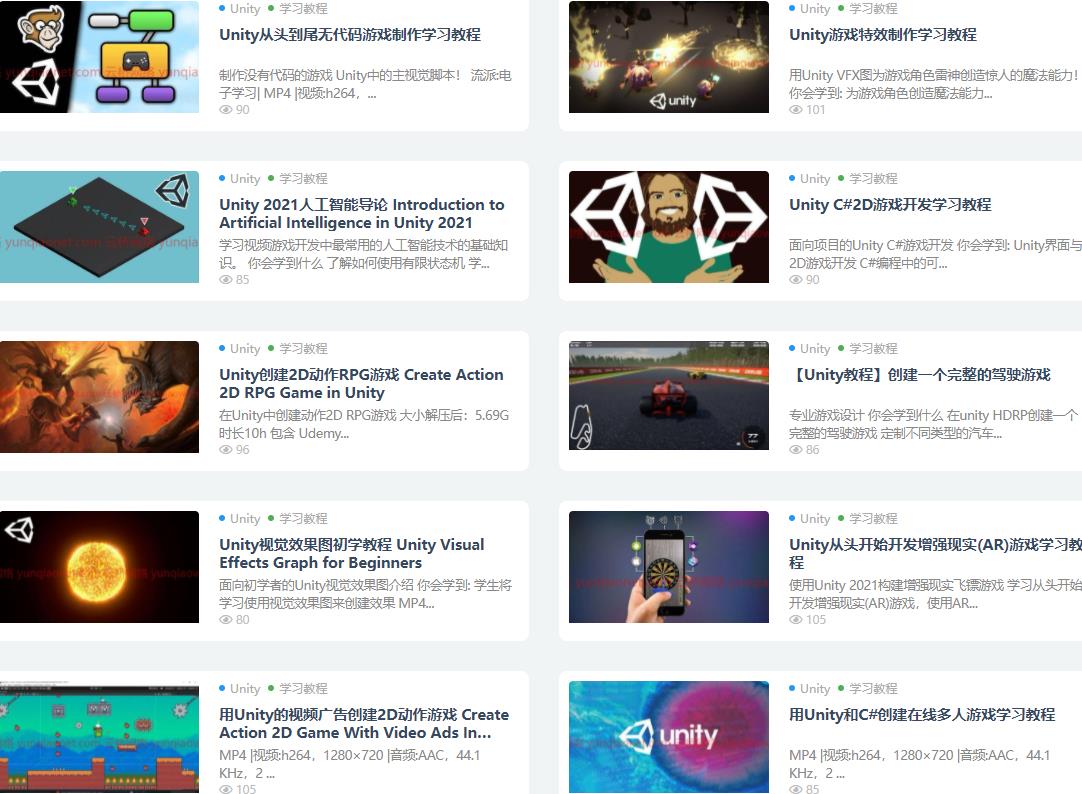Open the Unity从头到尾无代码游戏制作学习教程 title link

pyautogui.click(x=350, y=34)
